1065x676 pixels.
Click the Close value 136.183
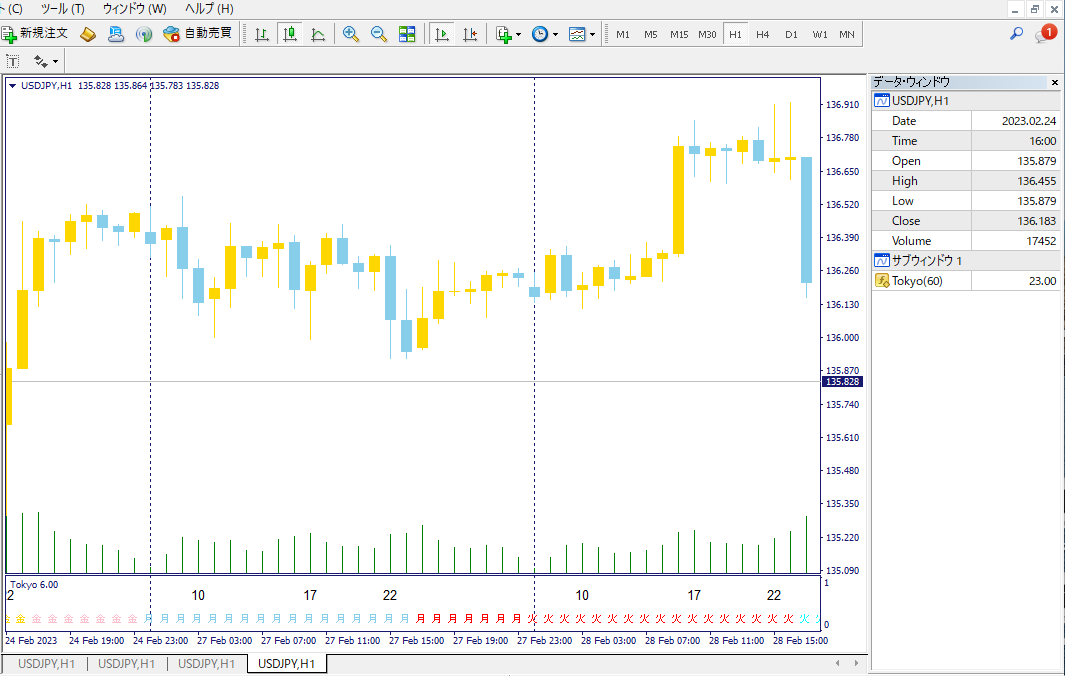tap(1036, 221)
